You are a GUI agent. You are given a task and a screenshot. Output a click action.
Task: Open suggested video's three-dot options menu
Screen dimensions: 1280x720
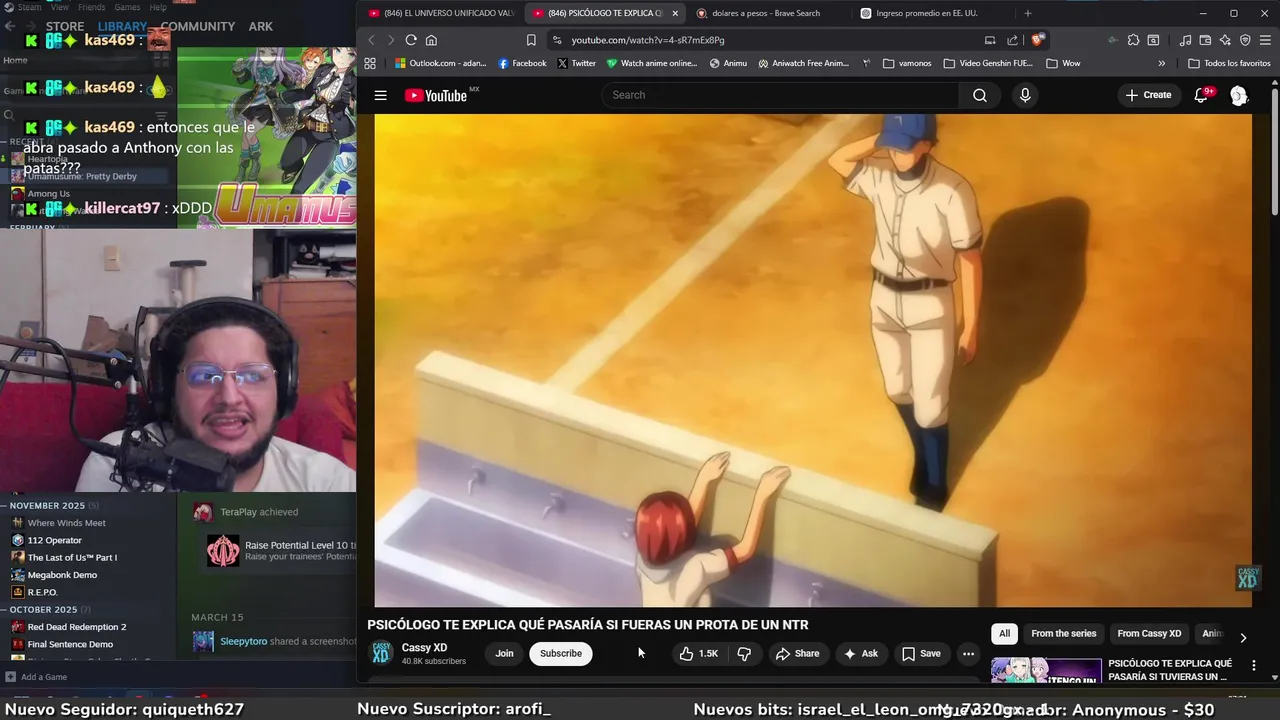click(x=1254, y=664)
